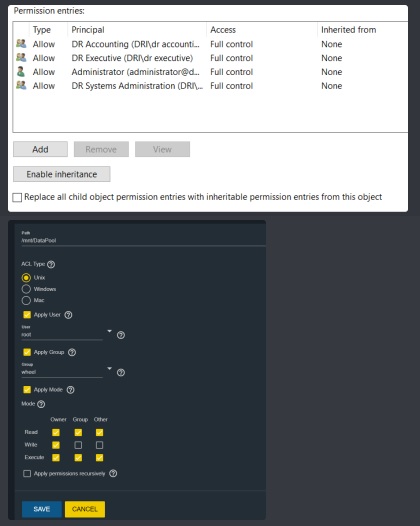
Task: Click the Path field /mnt/DataPool
Action: click(x=143, y=241)
